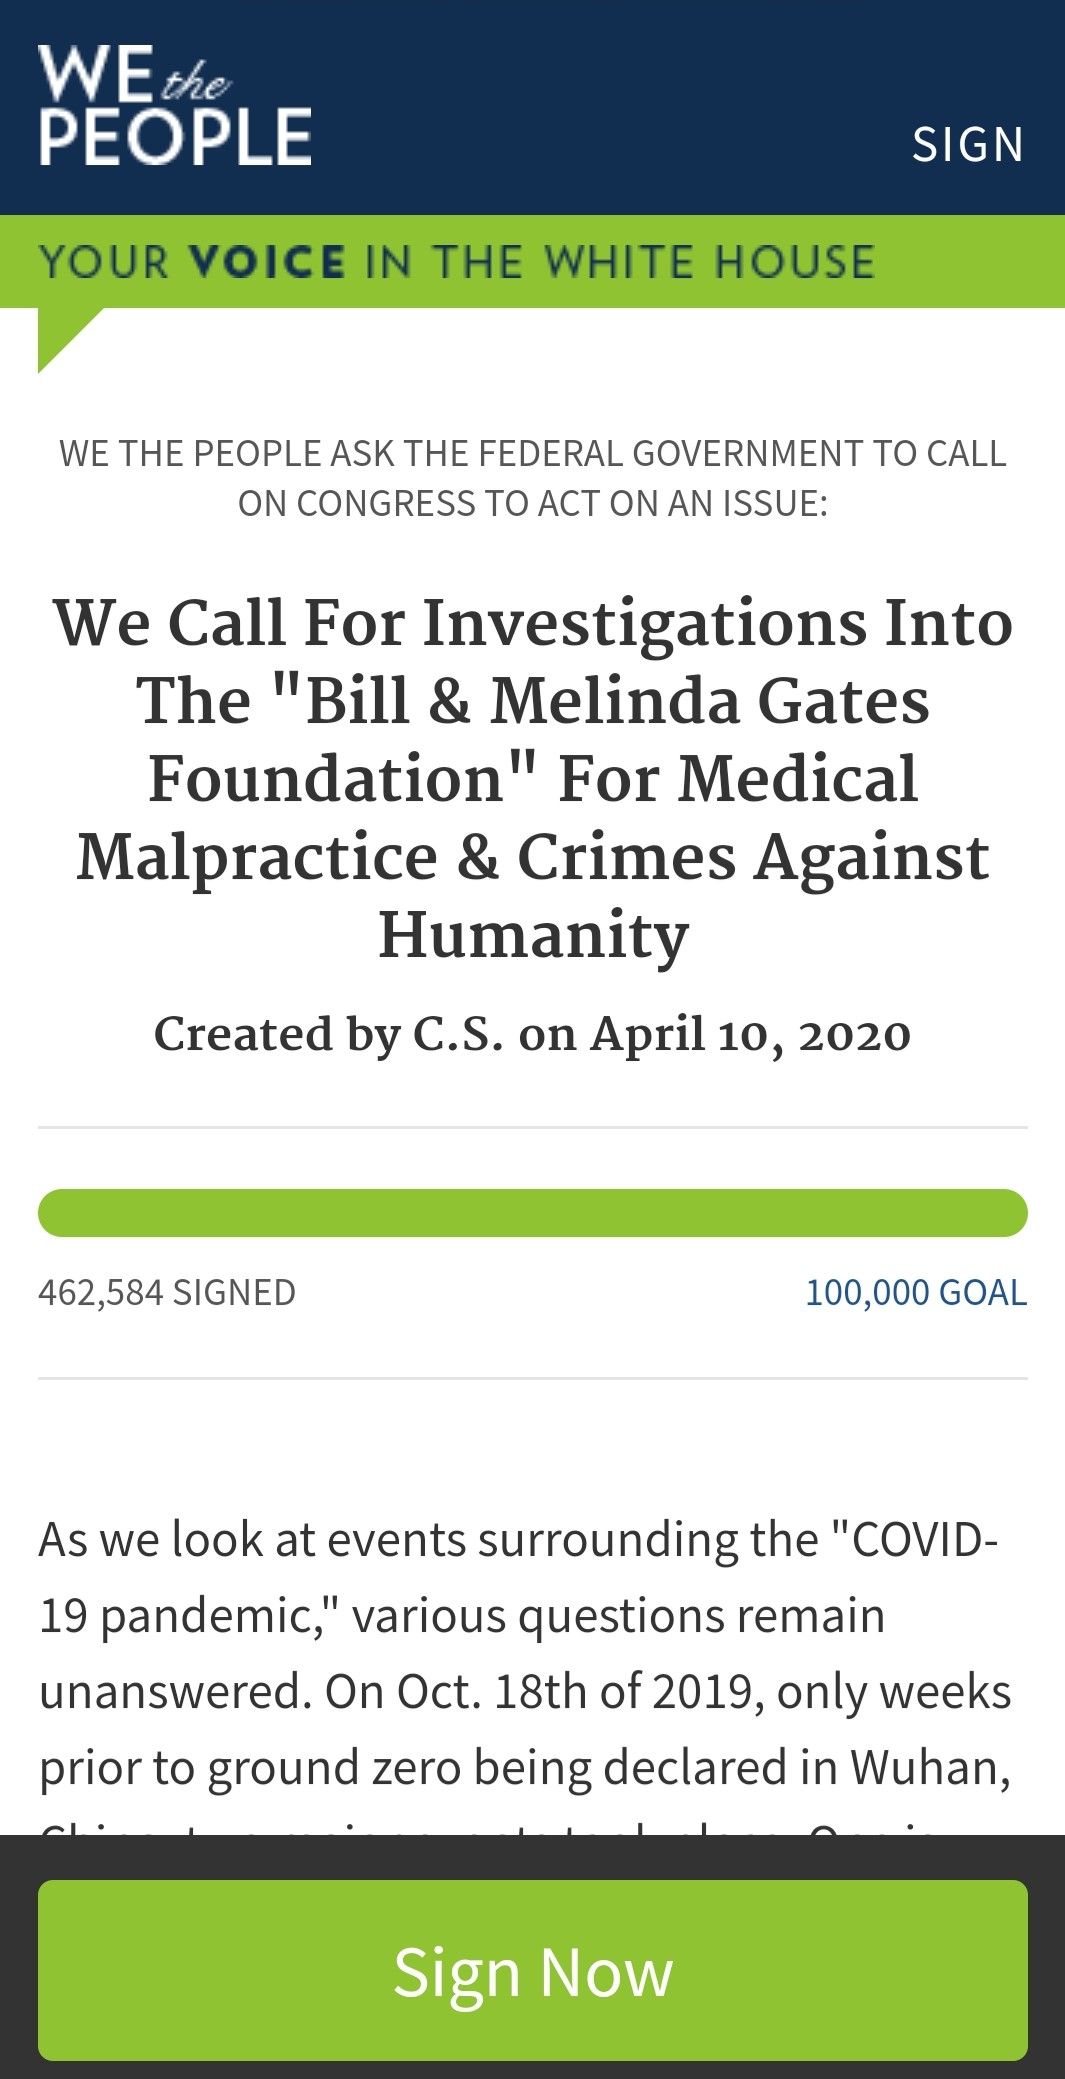Viewport: 1065px width, 2079px height.
Task: Tap the script 'the' in the logo
Action: click(196, 82)
